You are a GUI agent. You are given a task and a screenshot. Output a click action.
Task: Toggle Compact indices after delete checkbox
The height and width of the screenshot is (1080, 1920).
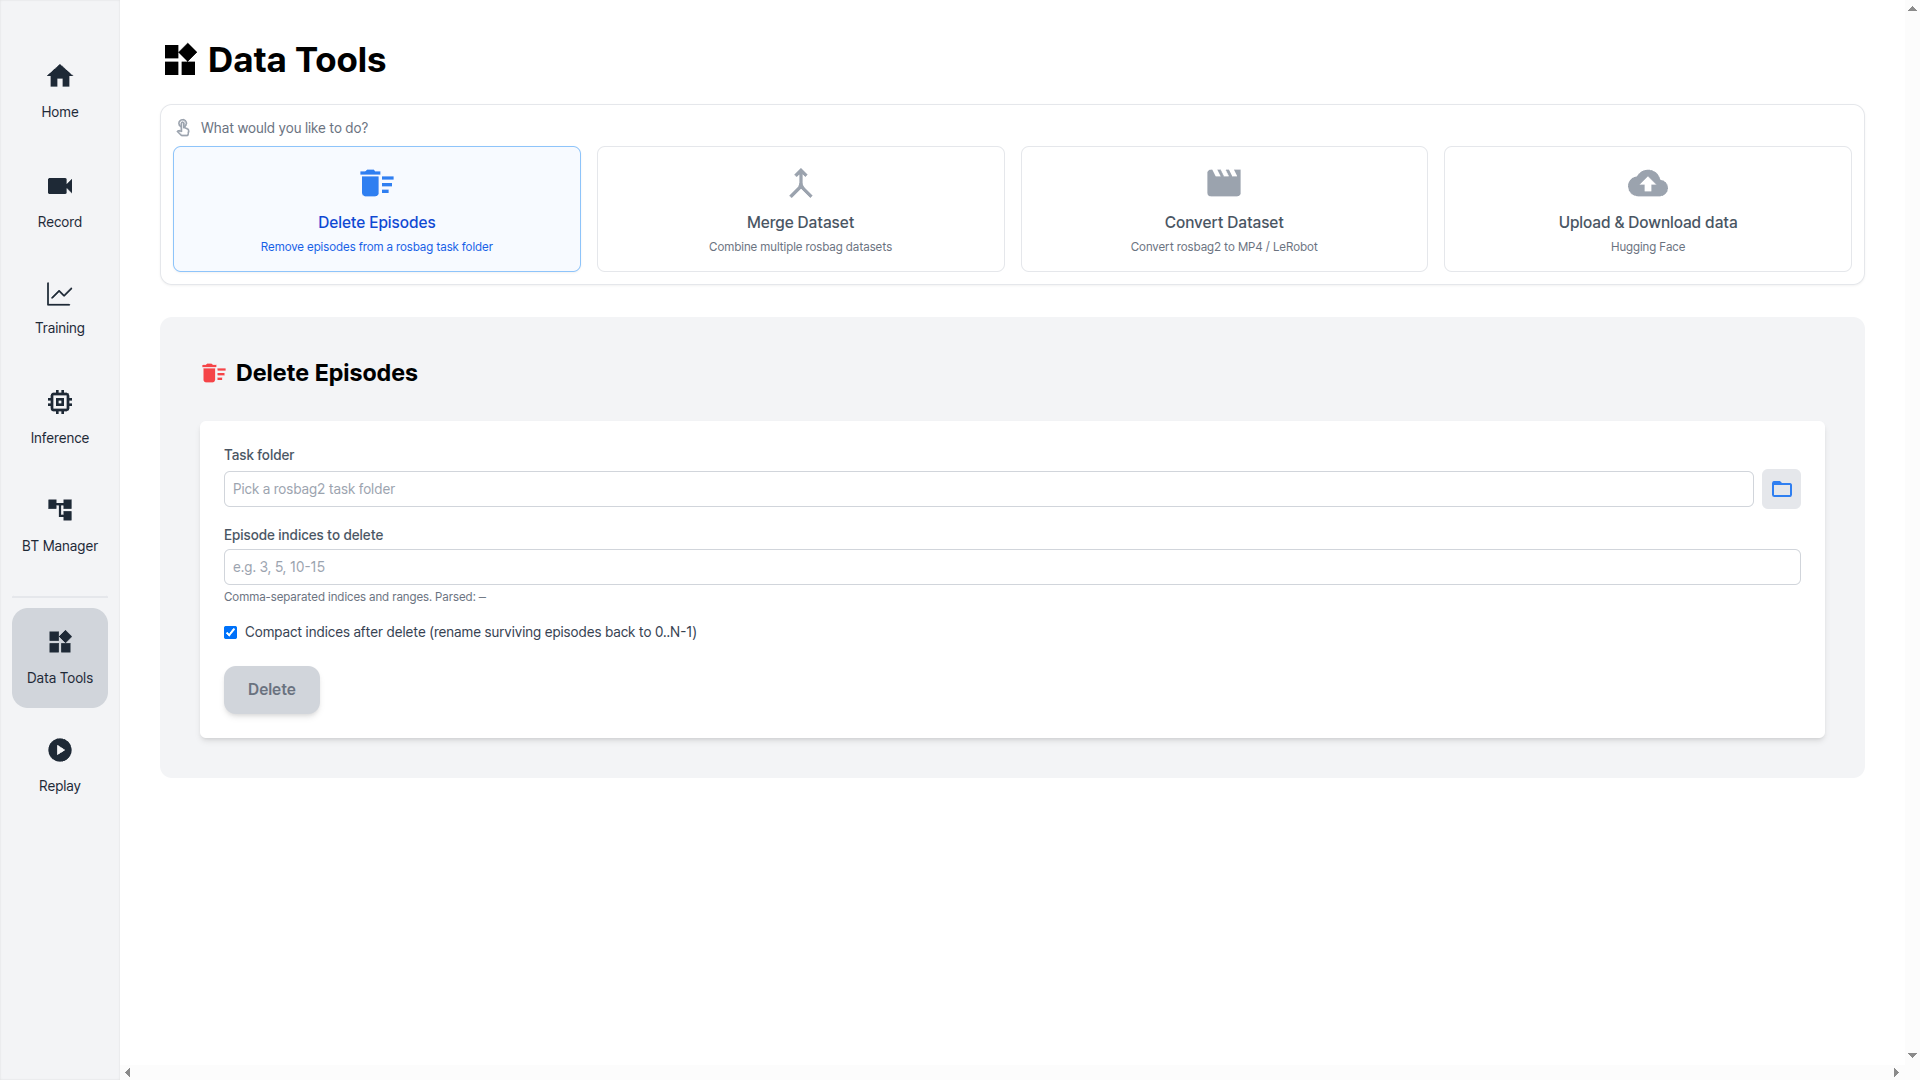(x=231, y=632)
